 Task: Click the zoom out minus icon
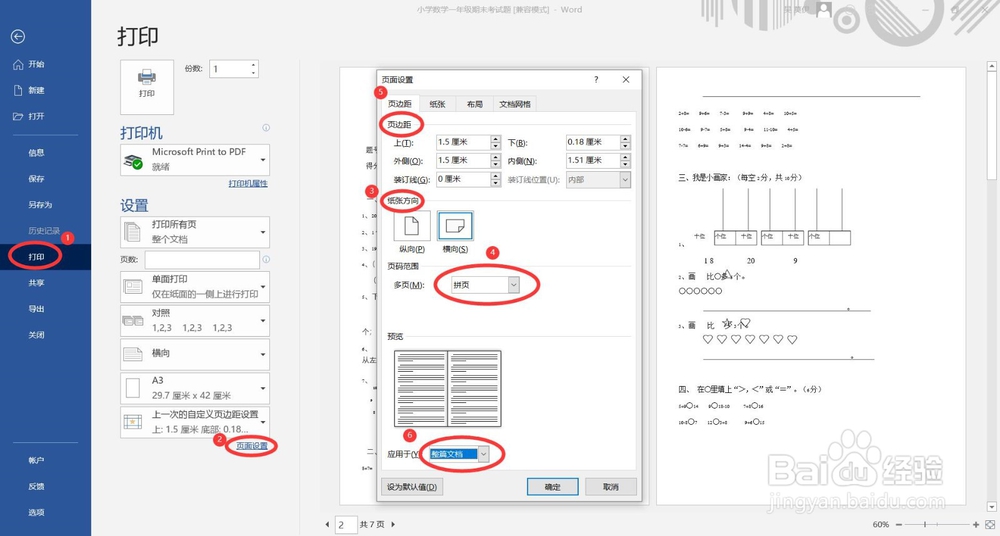(899, 525)
